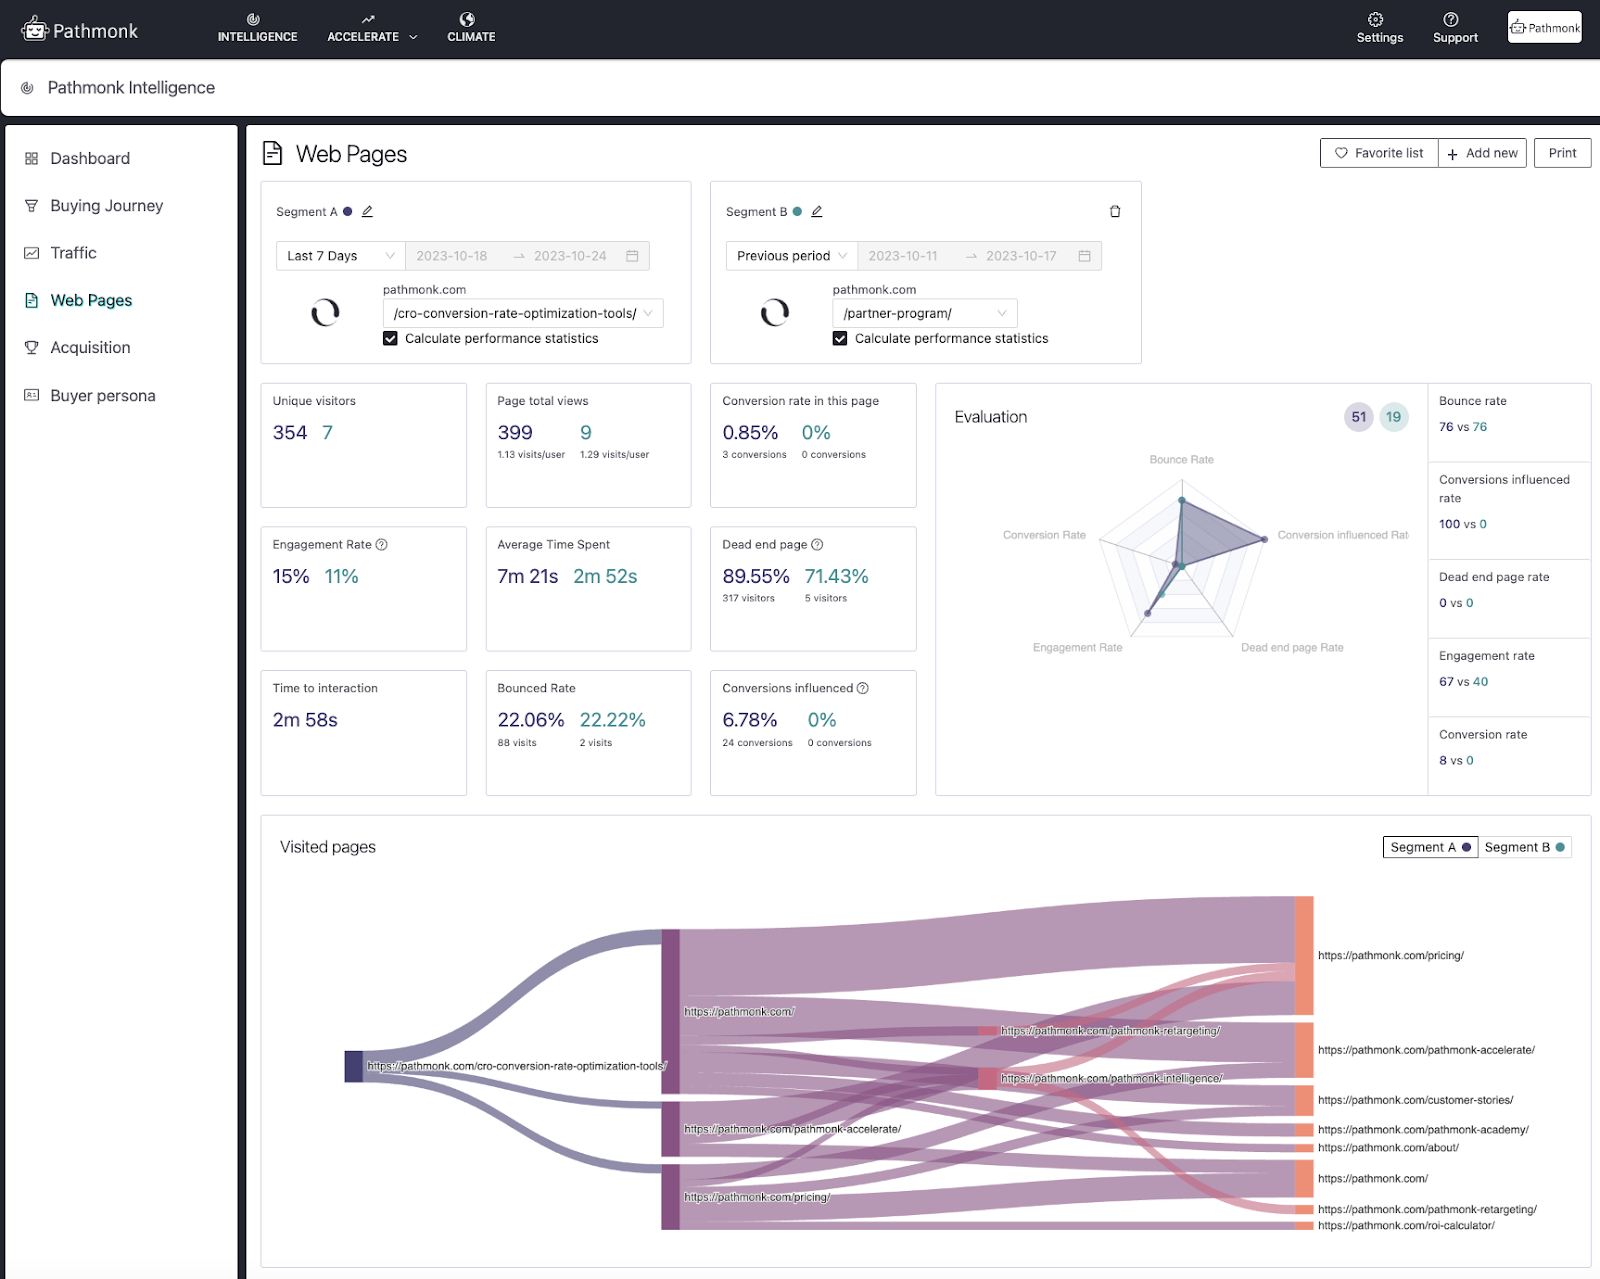Switch to the Traffic section

tap(74, 252)
